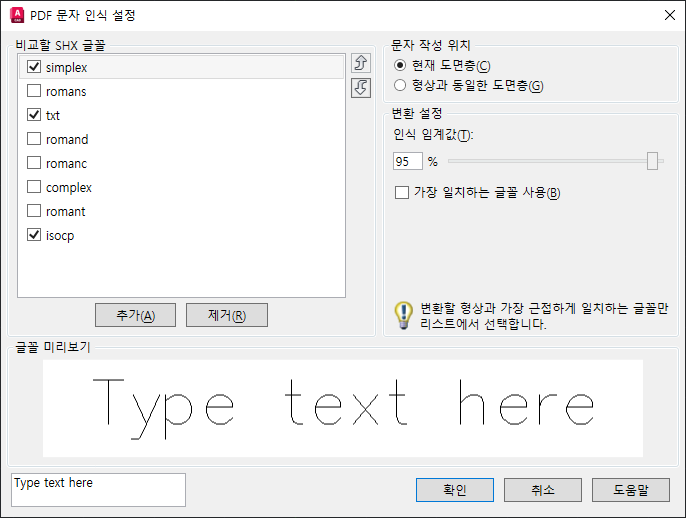Select 형상과 동일한 도면층 radio option
Image resolution: width=686 pixels, height=518 pixels.
click(400, 85)
